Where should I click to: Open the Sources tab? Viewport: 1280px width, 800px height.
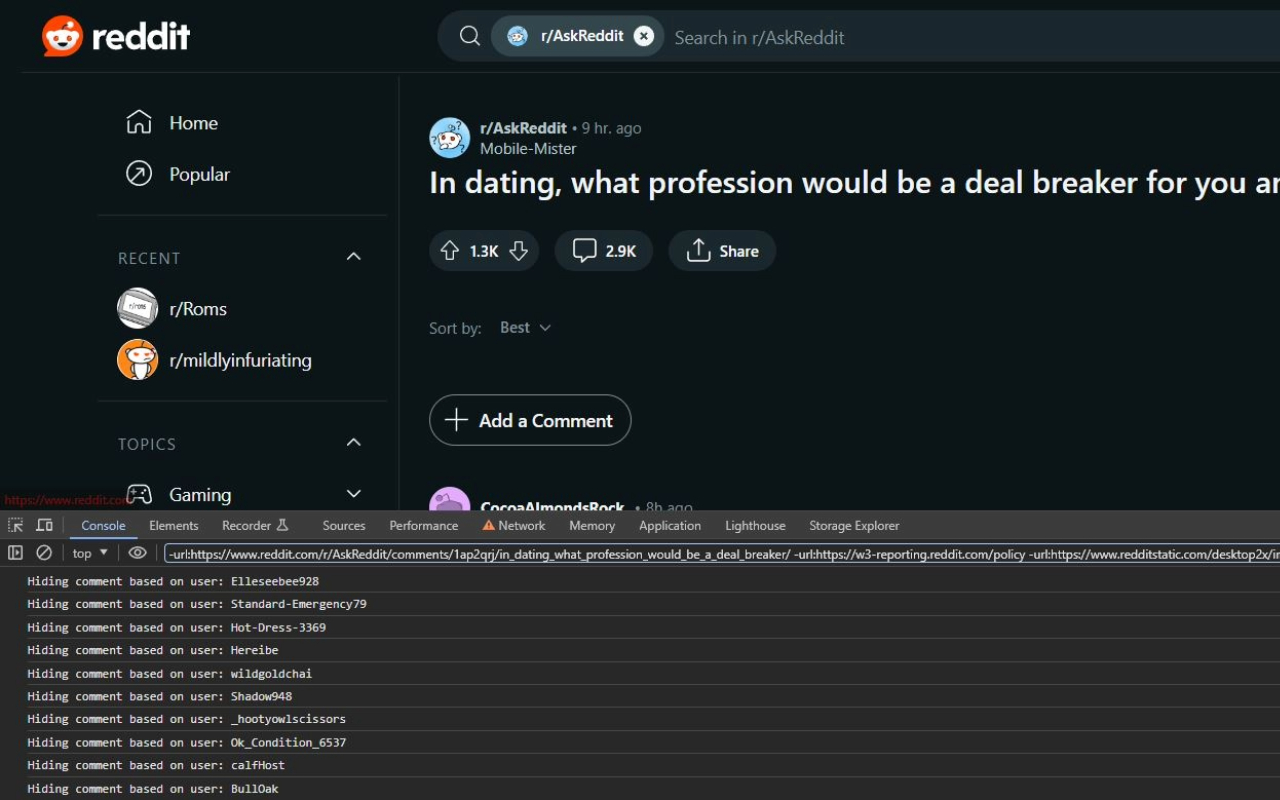click(x=344, y=525)
